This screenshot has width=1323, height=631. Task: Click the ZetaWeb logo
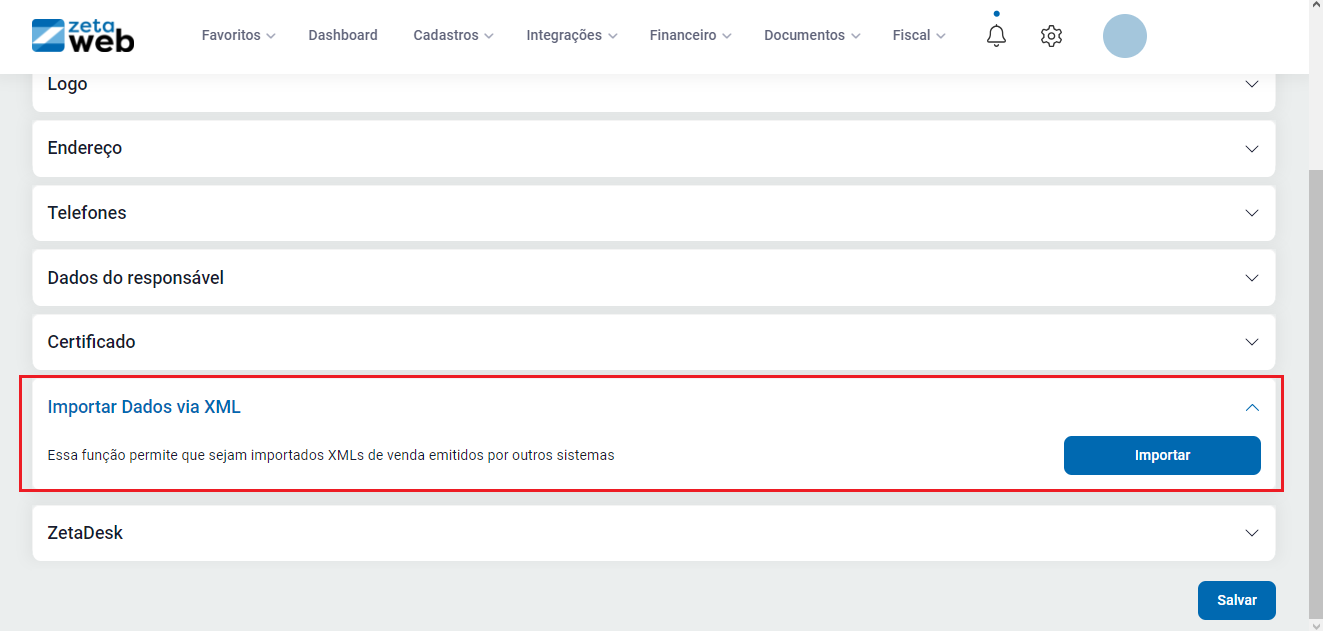coord(83,35)
